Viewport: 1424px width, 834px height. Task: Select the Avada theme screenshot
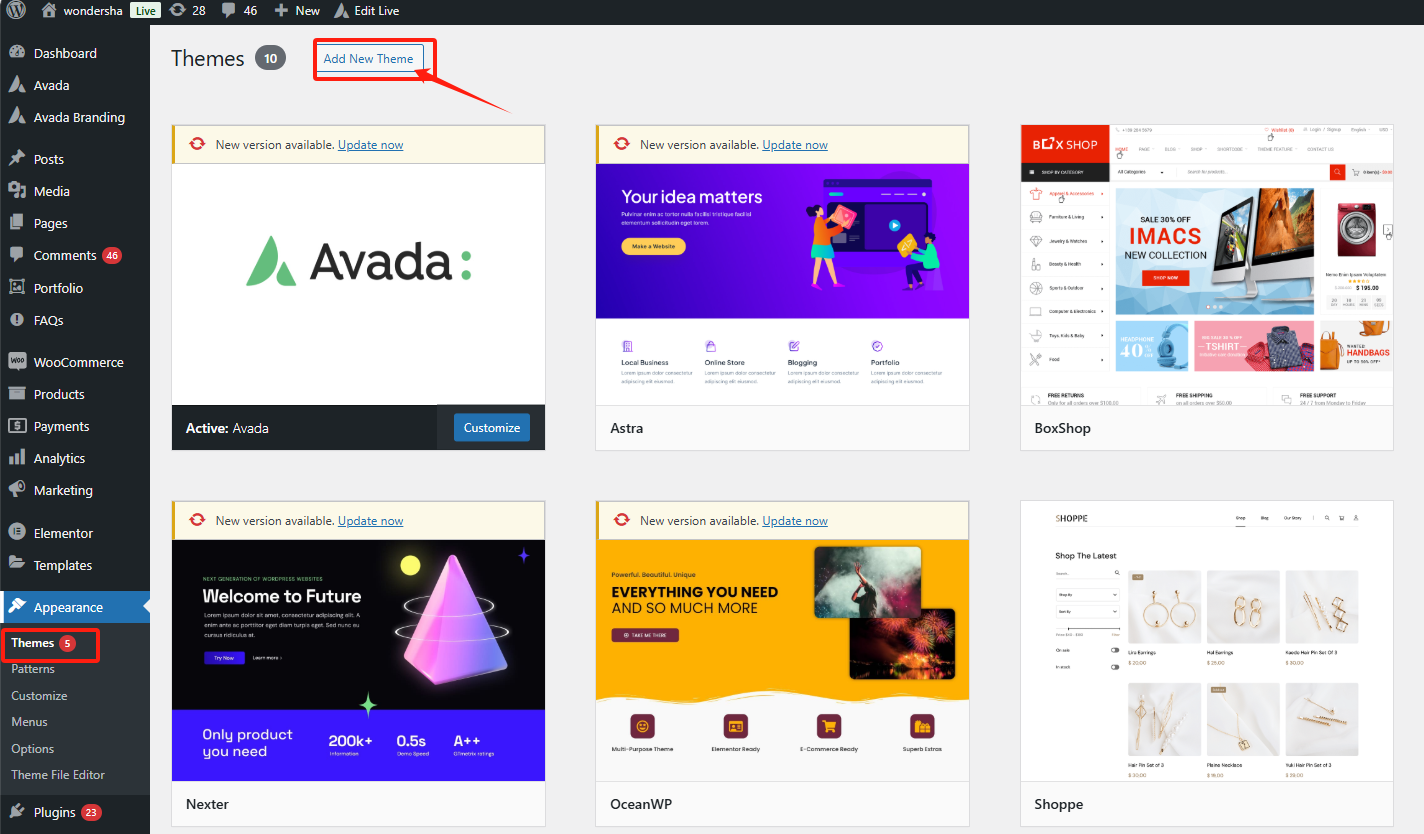(x=358, y=284)
